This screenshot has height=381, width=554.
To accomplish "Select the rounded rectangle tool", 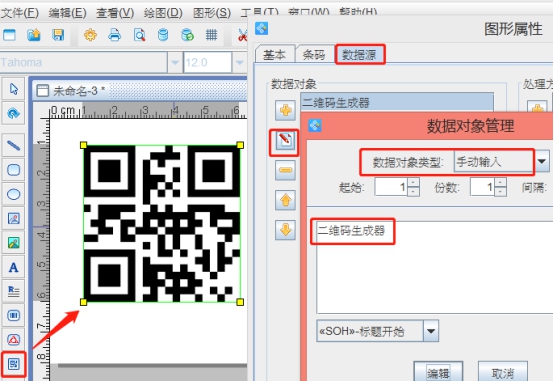I will pyautogui.click(x=13, y=170).
